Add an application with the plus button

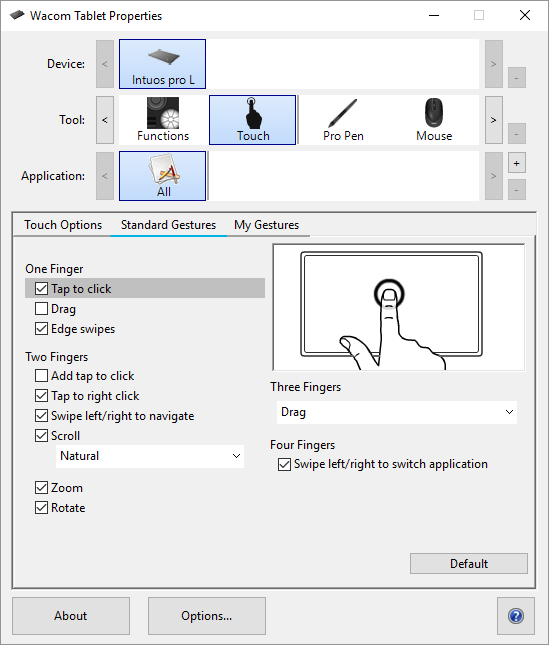[517, 163]
